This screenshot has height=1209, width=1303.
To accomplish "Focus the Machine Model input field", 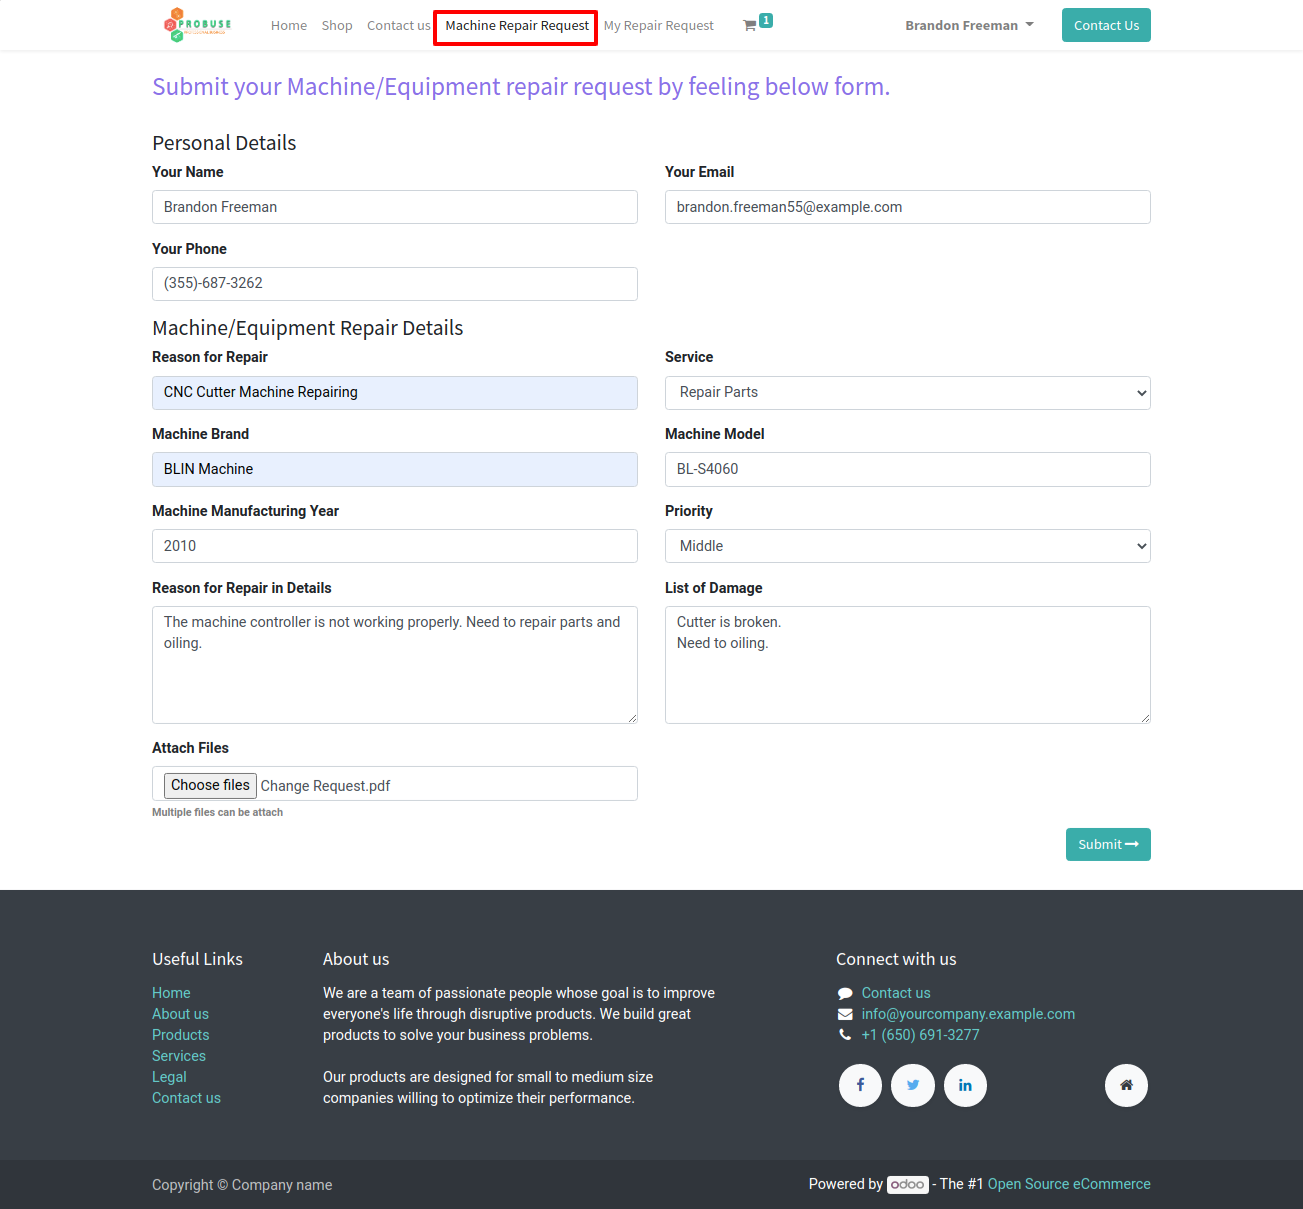I will (x=908, y=470).
